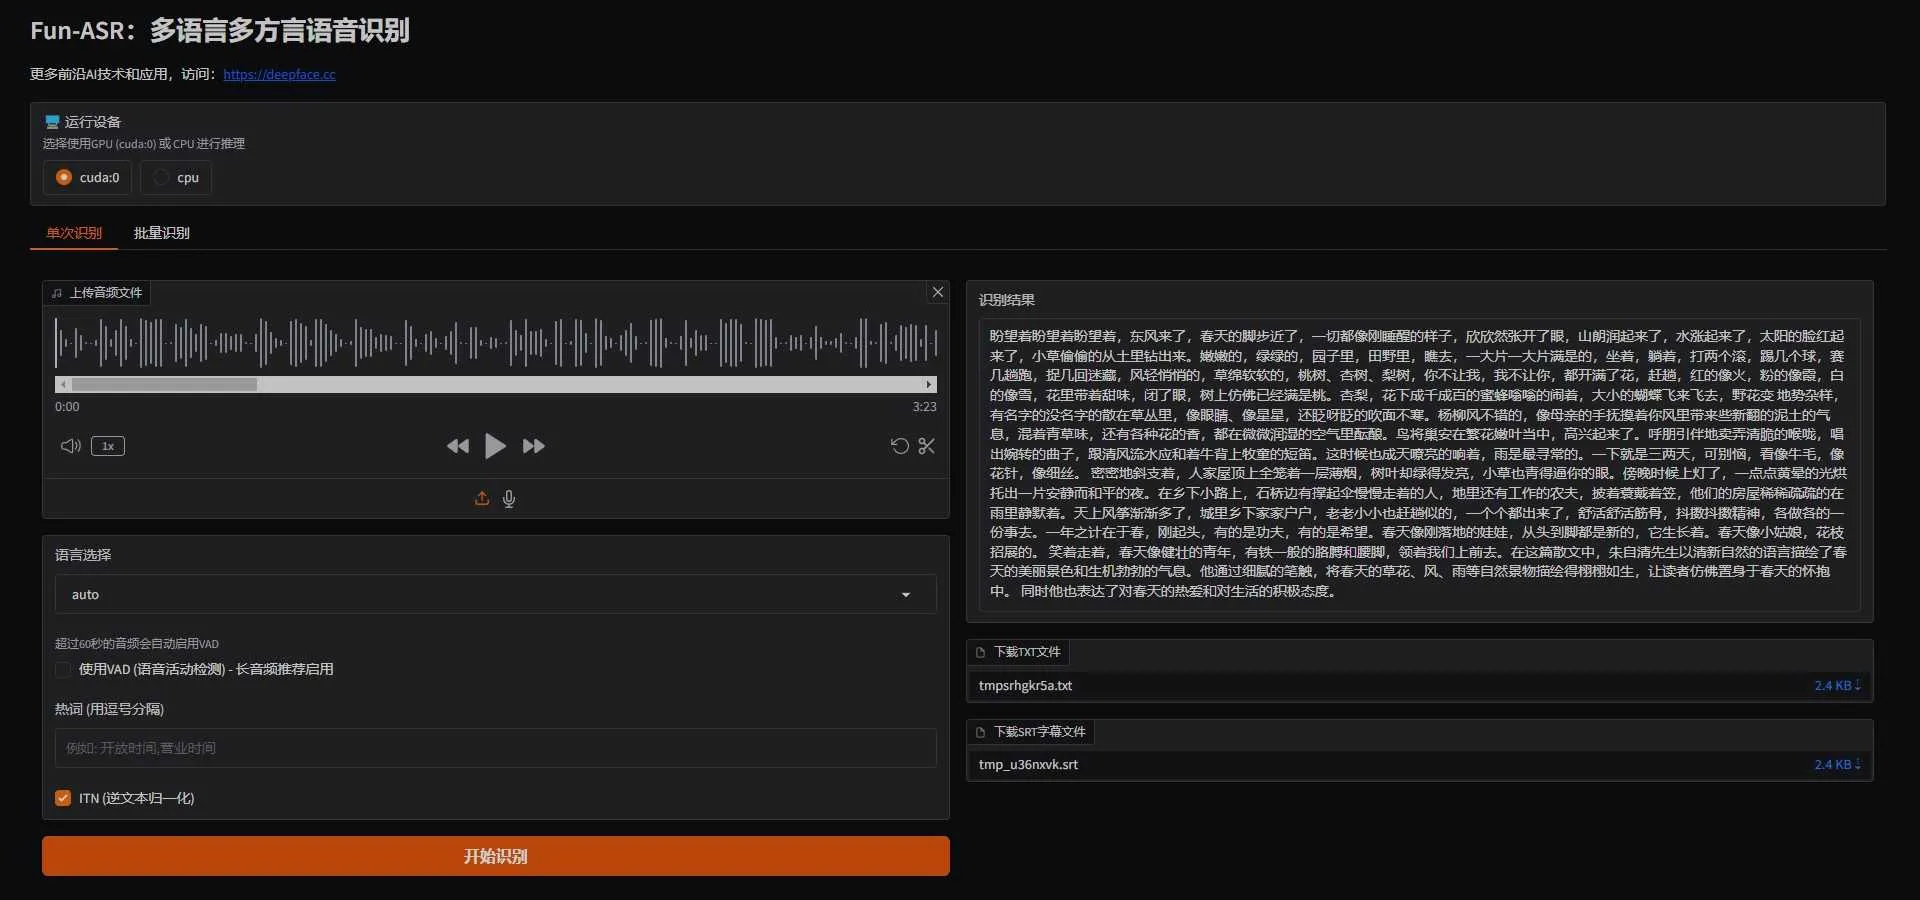This screenshot has width=1920, height=900.
Task: Click the 下载TXT文件 download expander
Action: pyautogui.click(x=1017, y=652)
